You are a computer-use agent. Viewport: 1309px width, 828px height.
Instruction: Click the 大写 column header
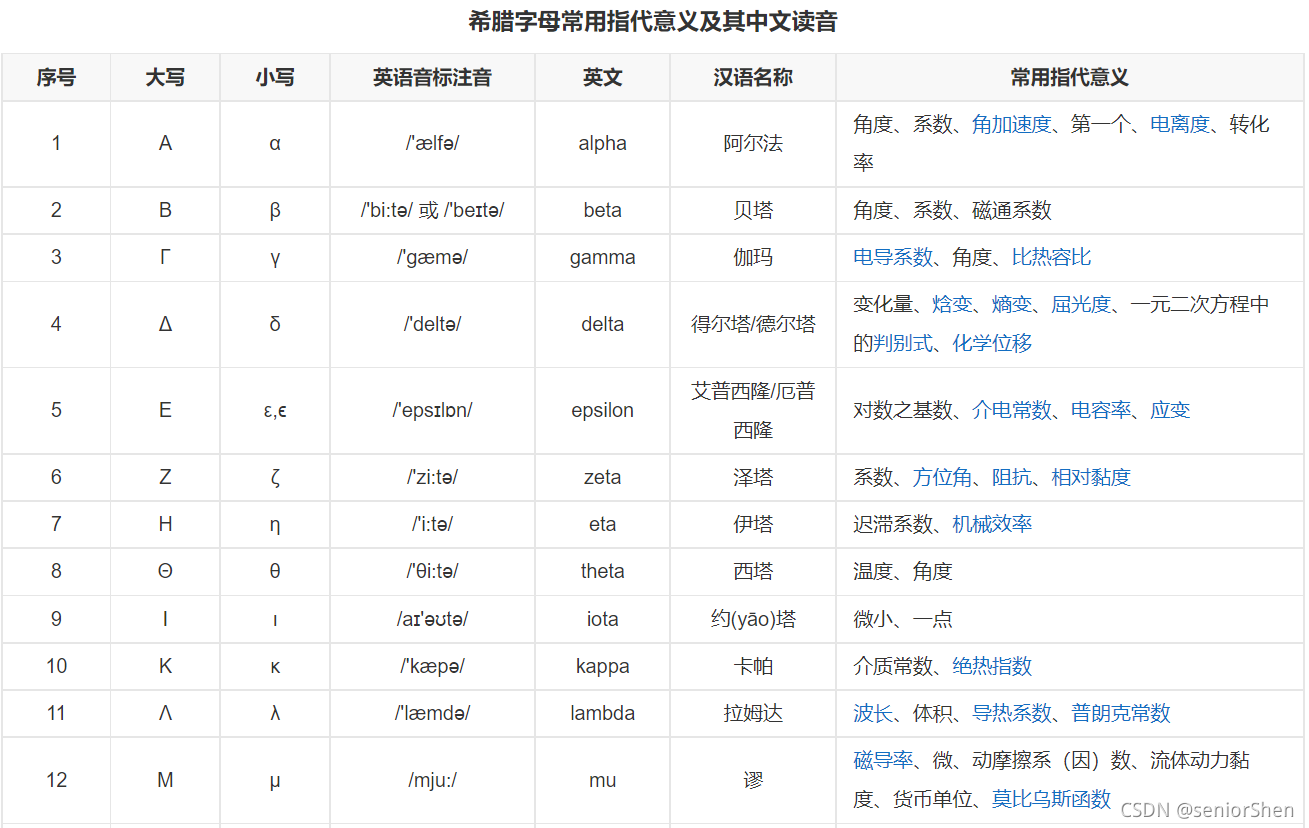165,77
